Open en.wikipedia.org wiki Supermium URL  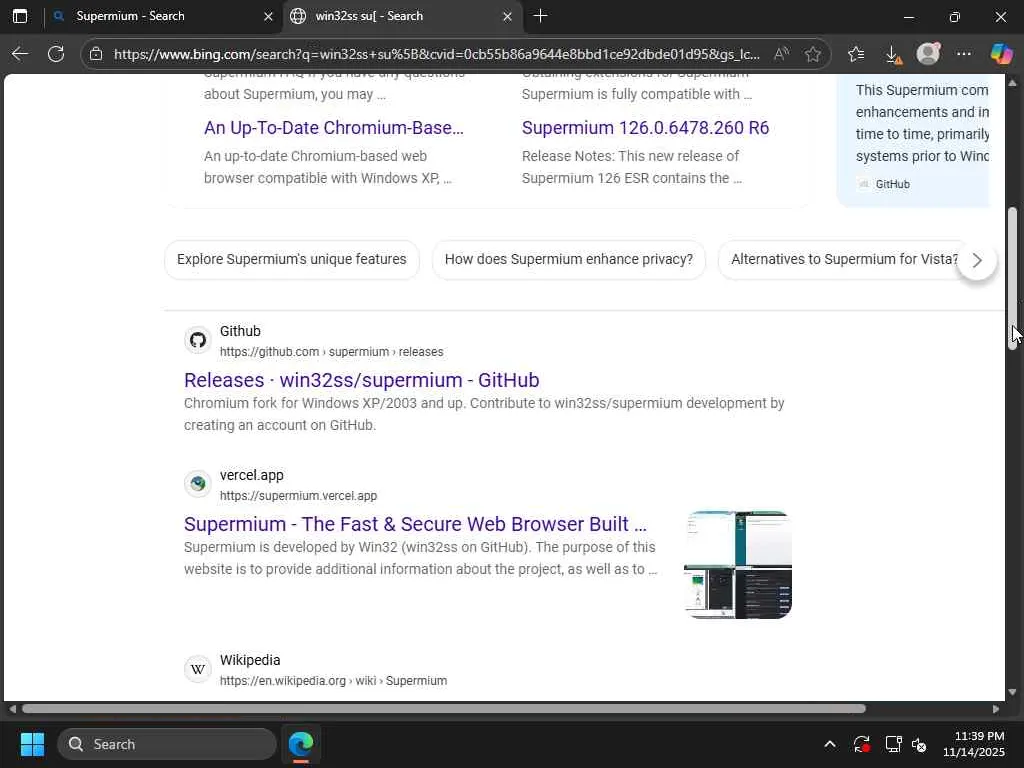pyautogui.click(x=333, y=680)
